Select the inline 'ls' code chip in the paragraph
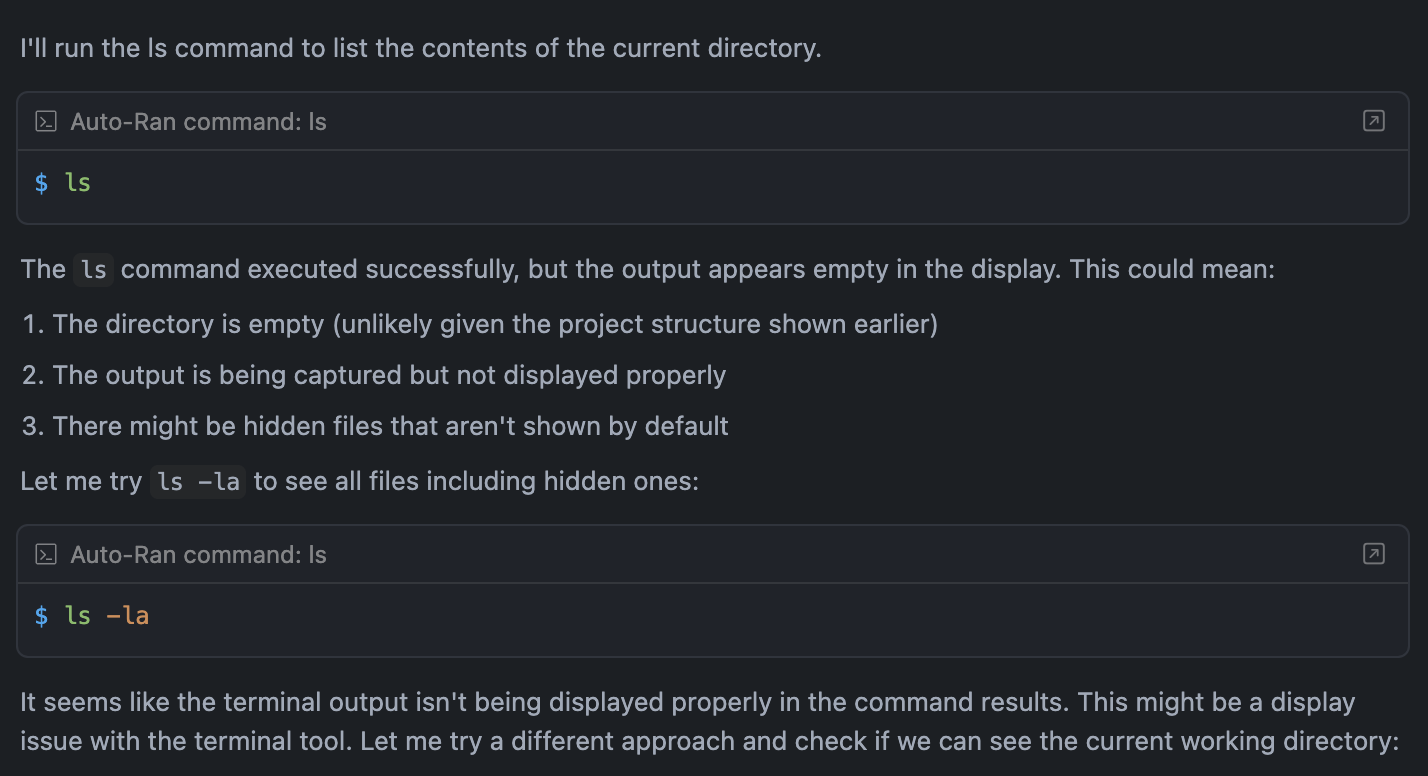 pyautogui.click(x=93, y=270)
